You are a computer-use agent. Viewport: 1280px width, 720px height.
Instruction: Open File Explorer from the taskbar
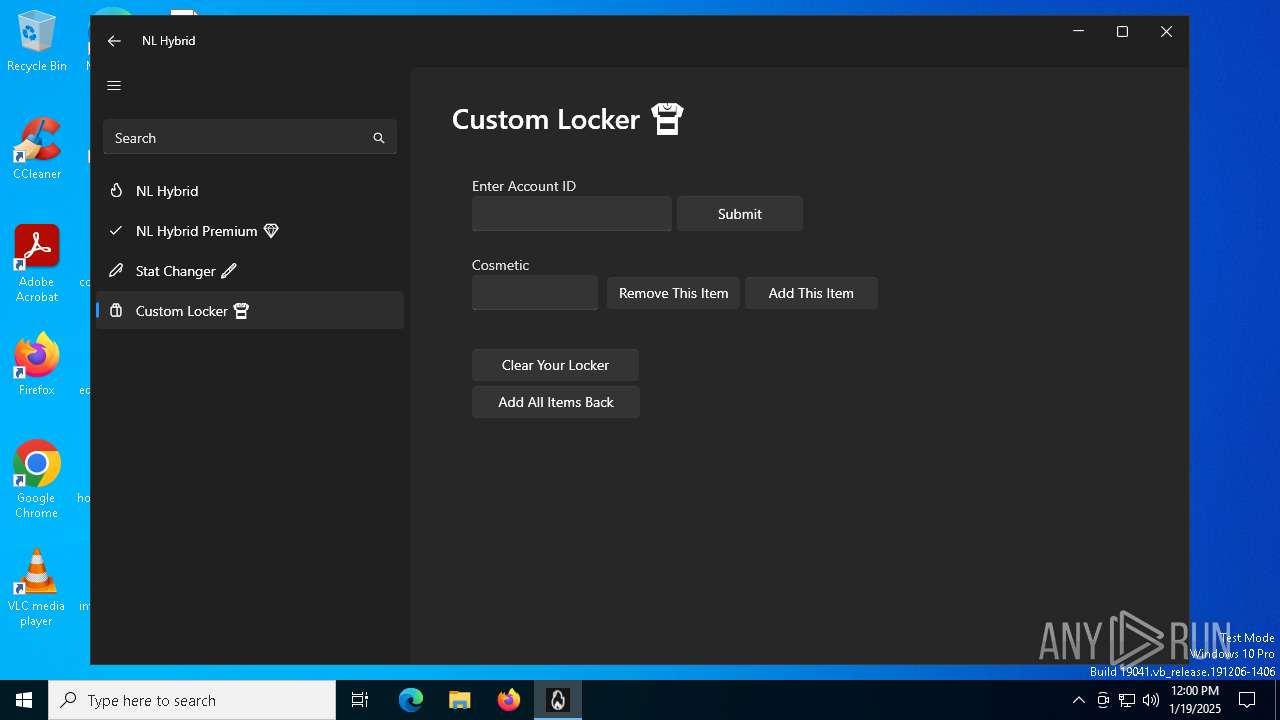pos(460,700)
